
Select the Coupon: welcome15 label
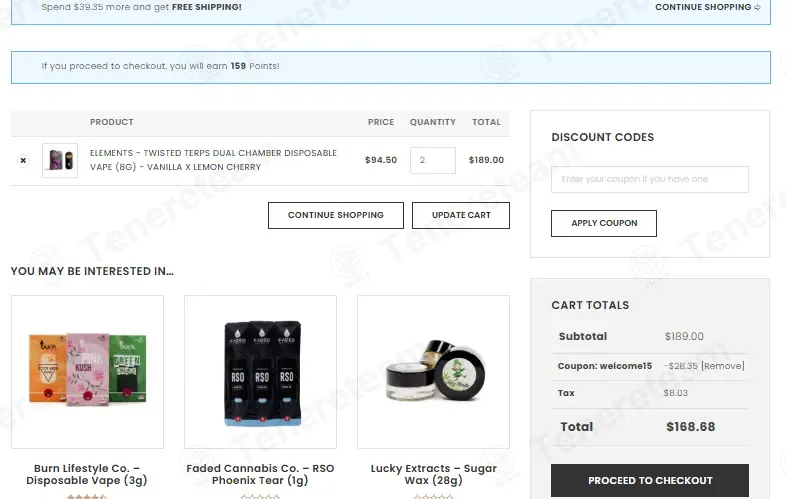pos(605,366)
